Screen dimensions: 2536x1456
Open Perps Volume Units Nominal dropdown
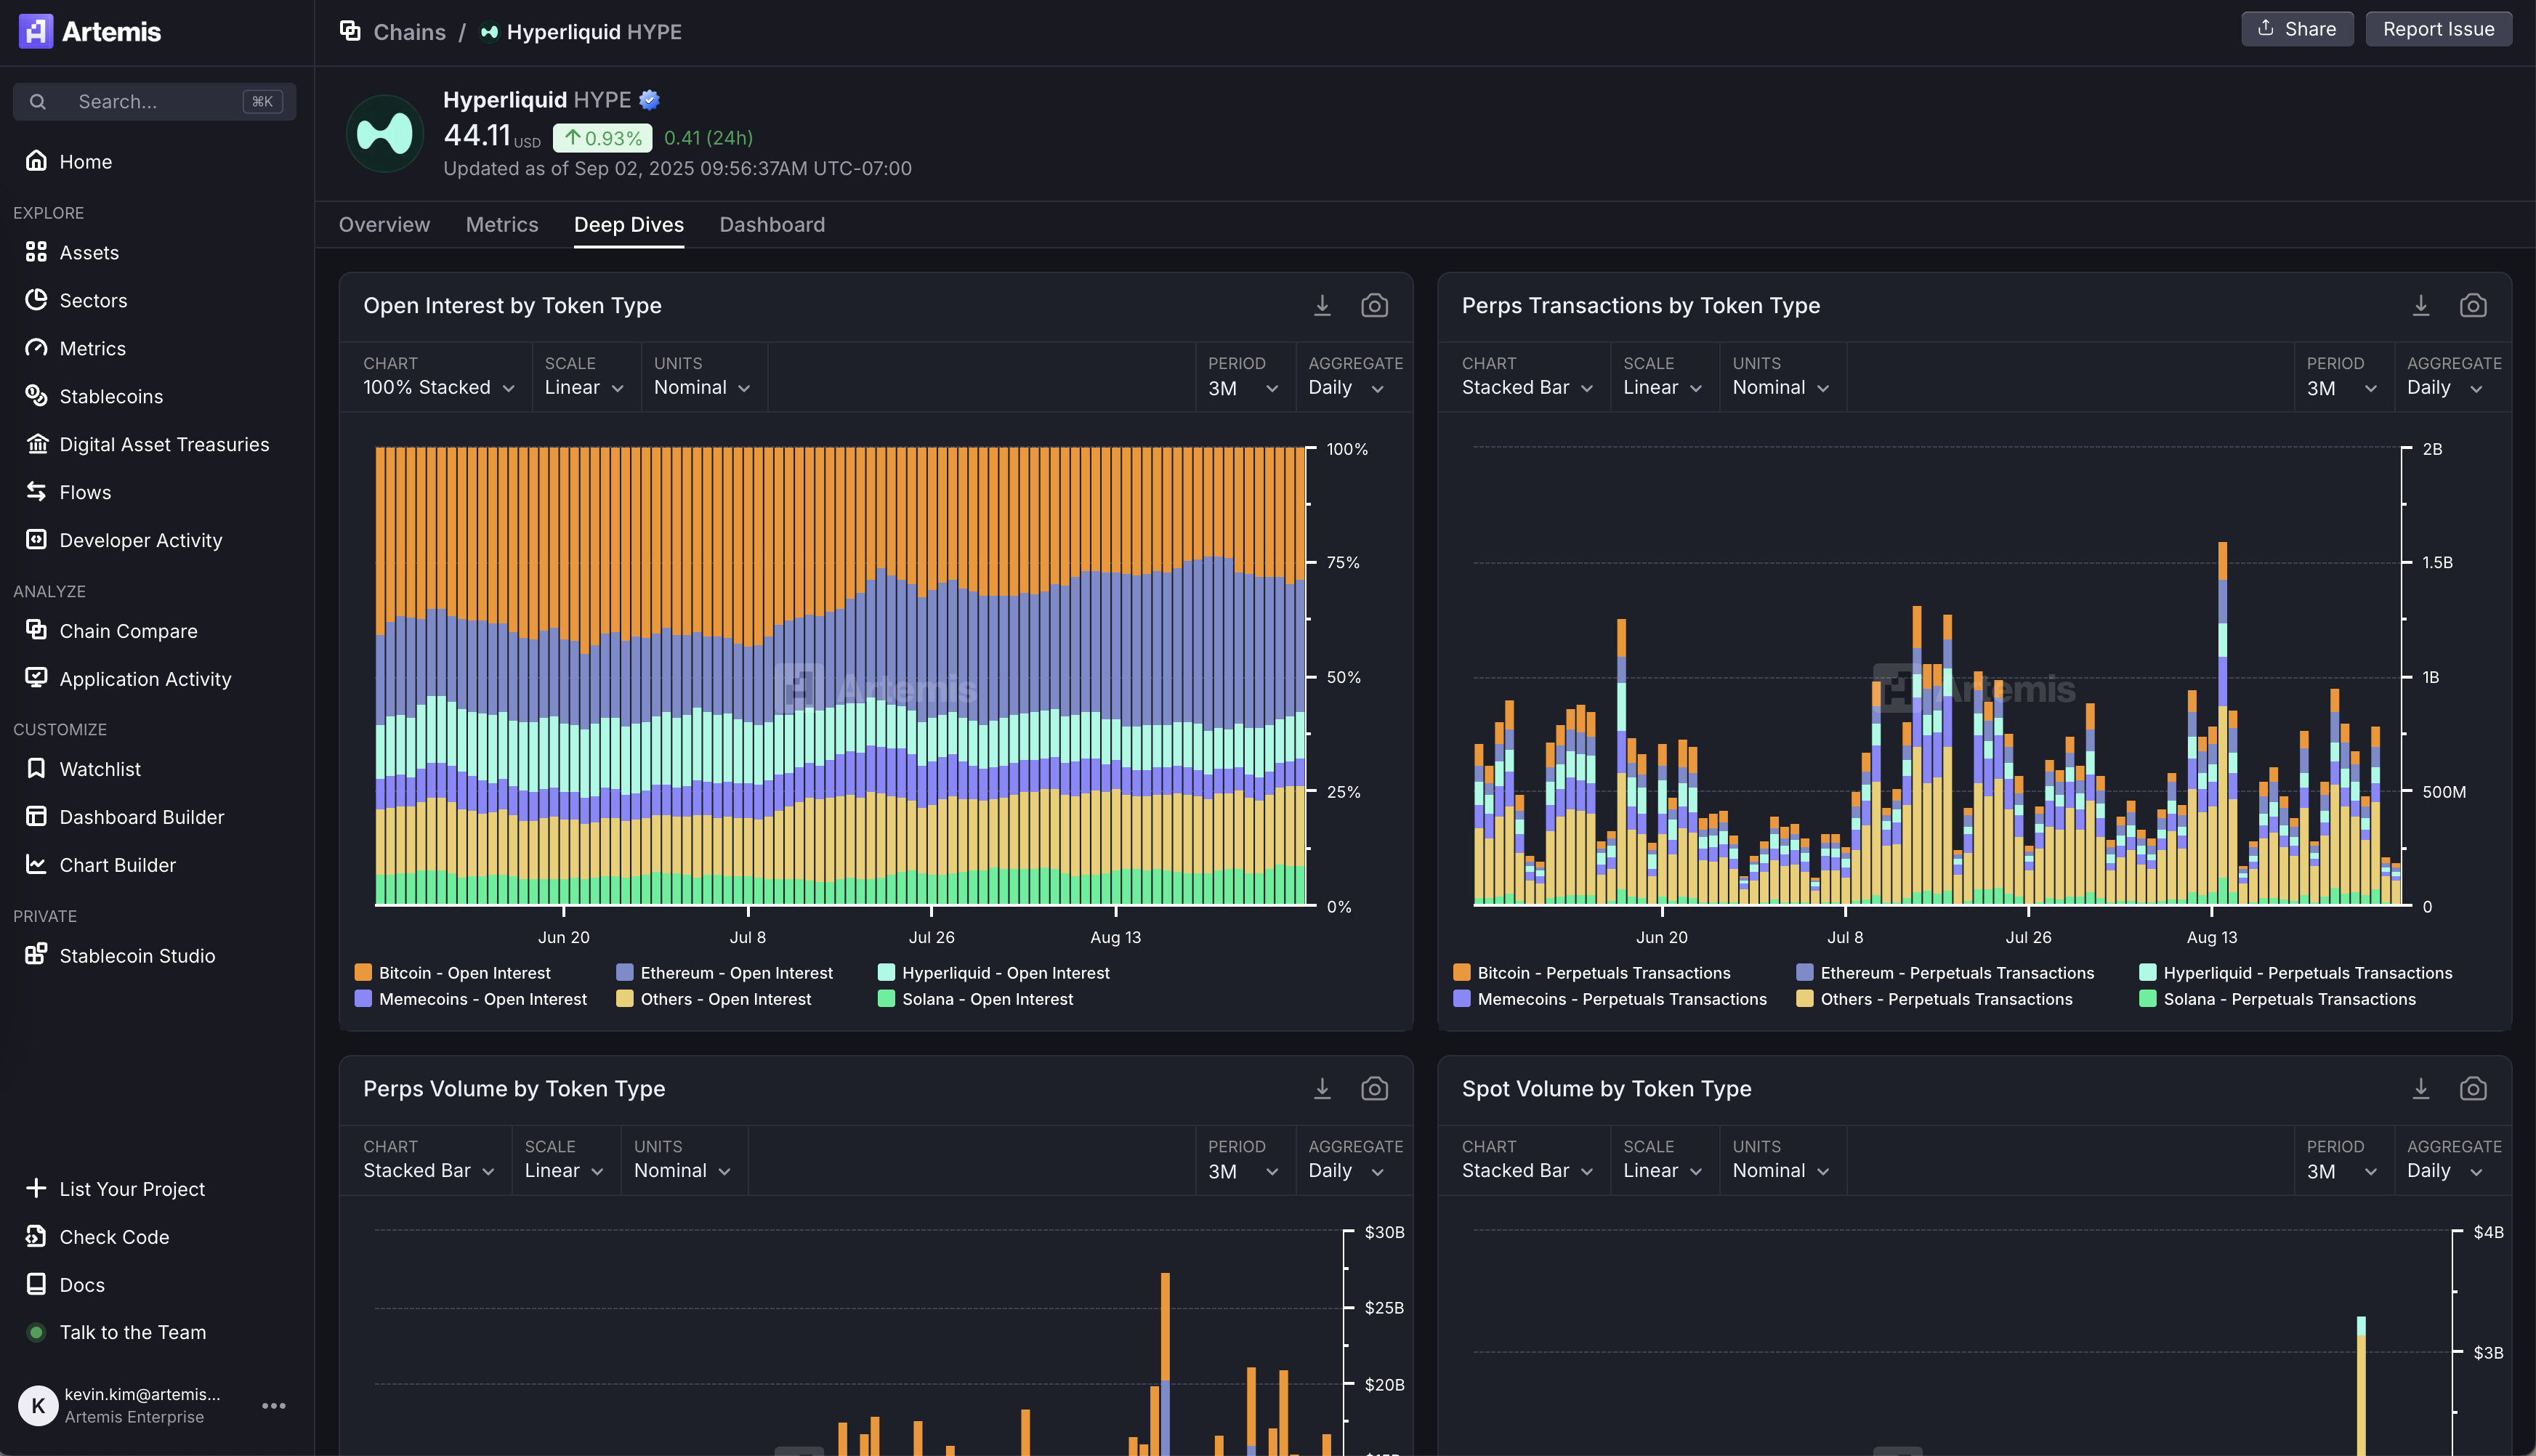pos(682,1170)
